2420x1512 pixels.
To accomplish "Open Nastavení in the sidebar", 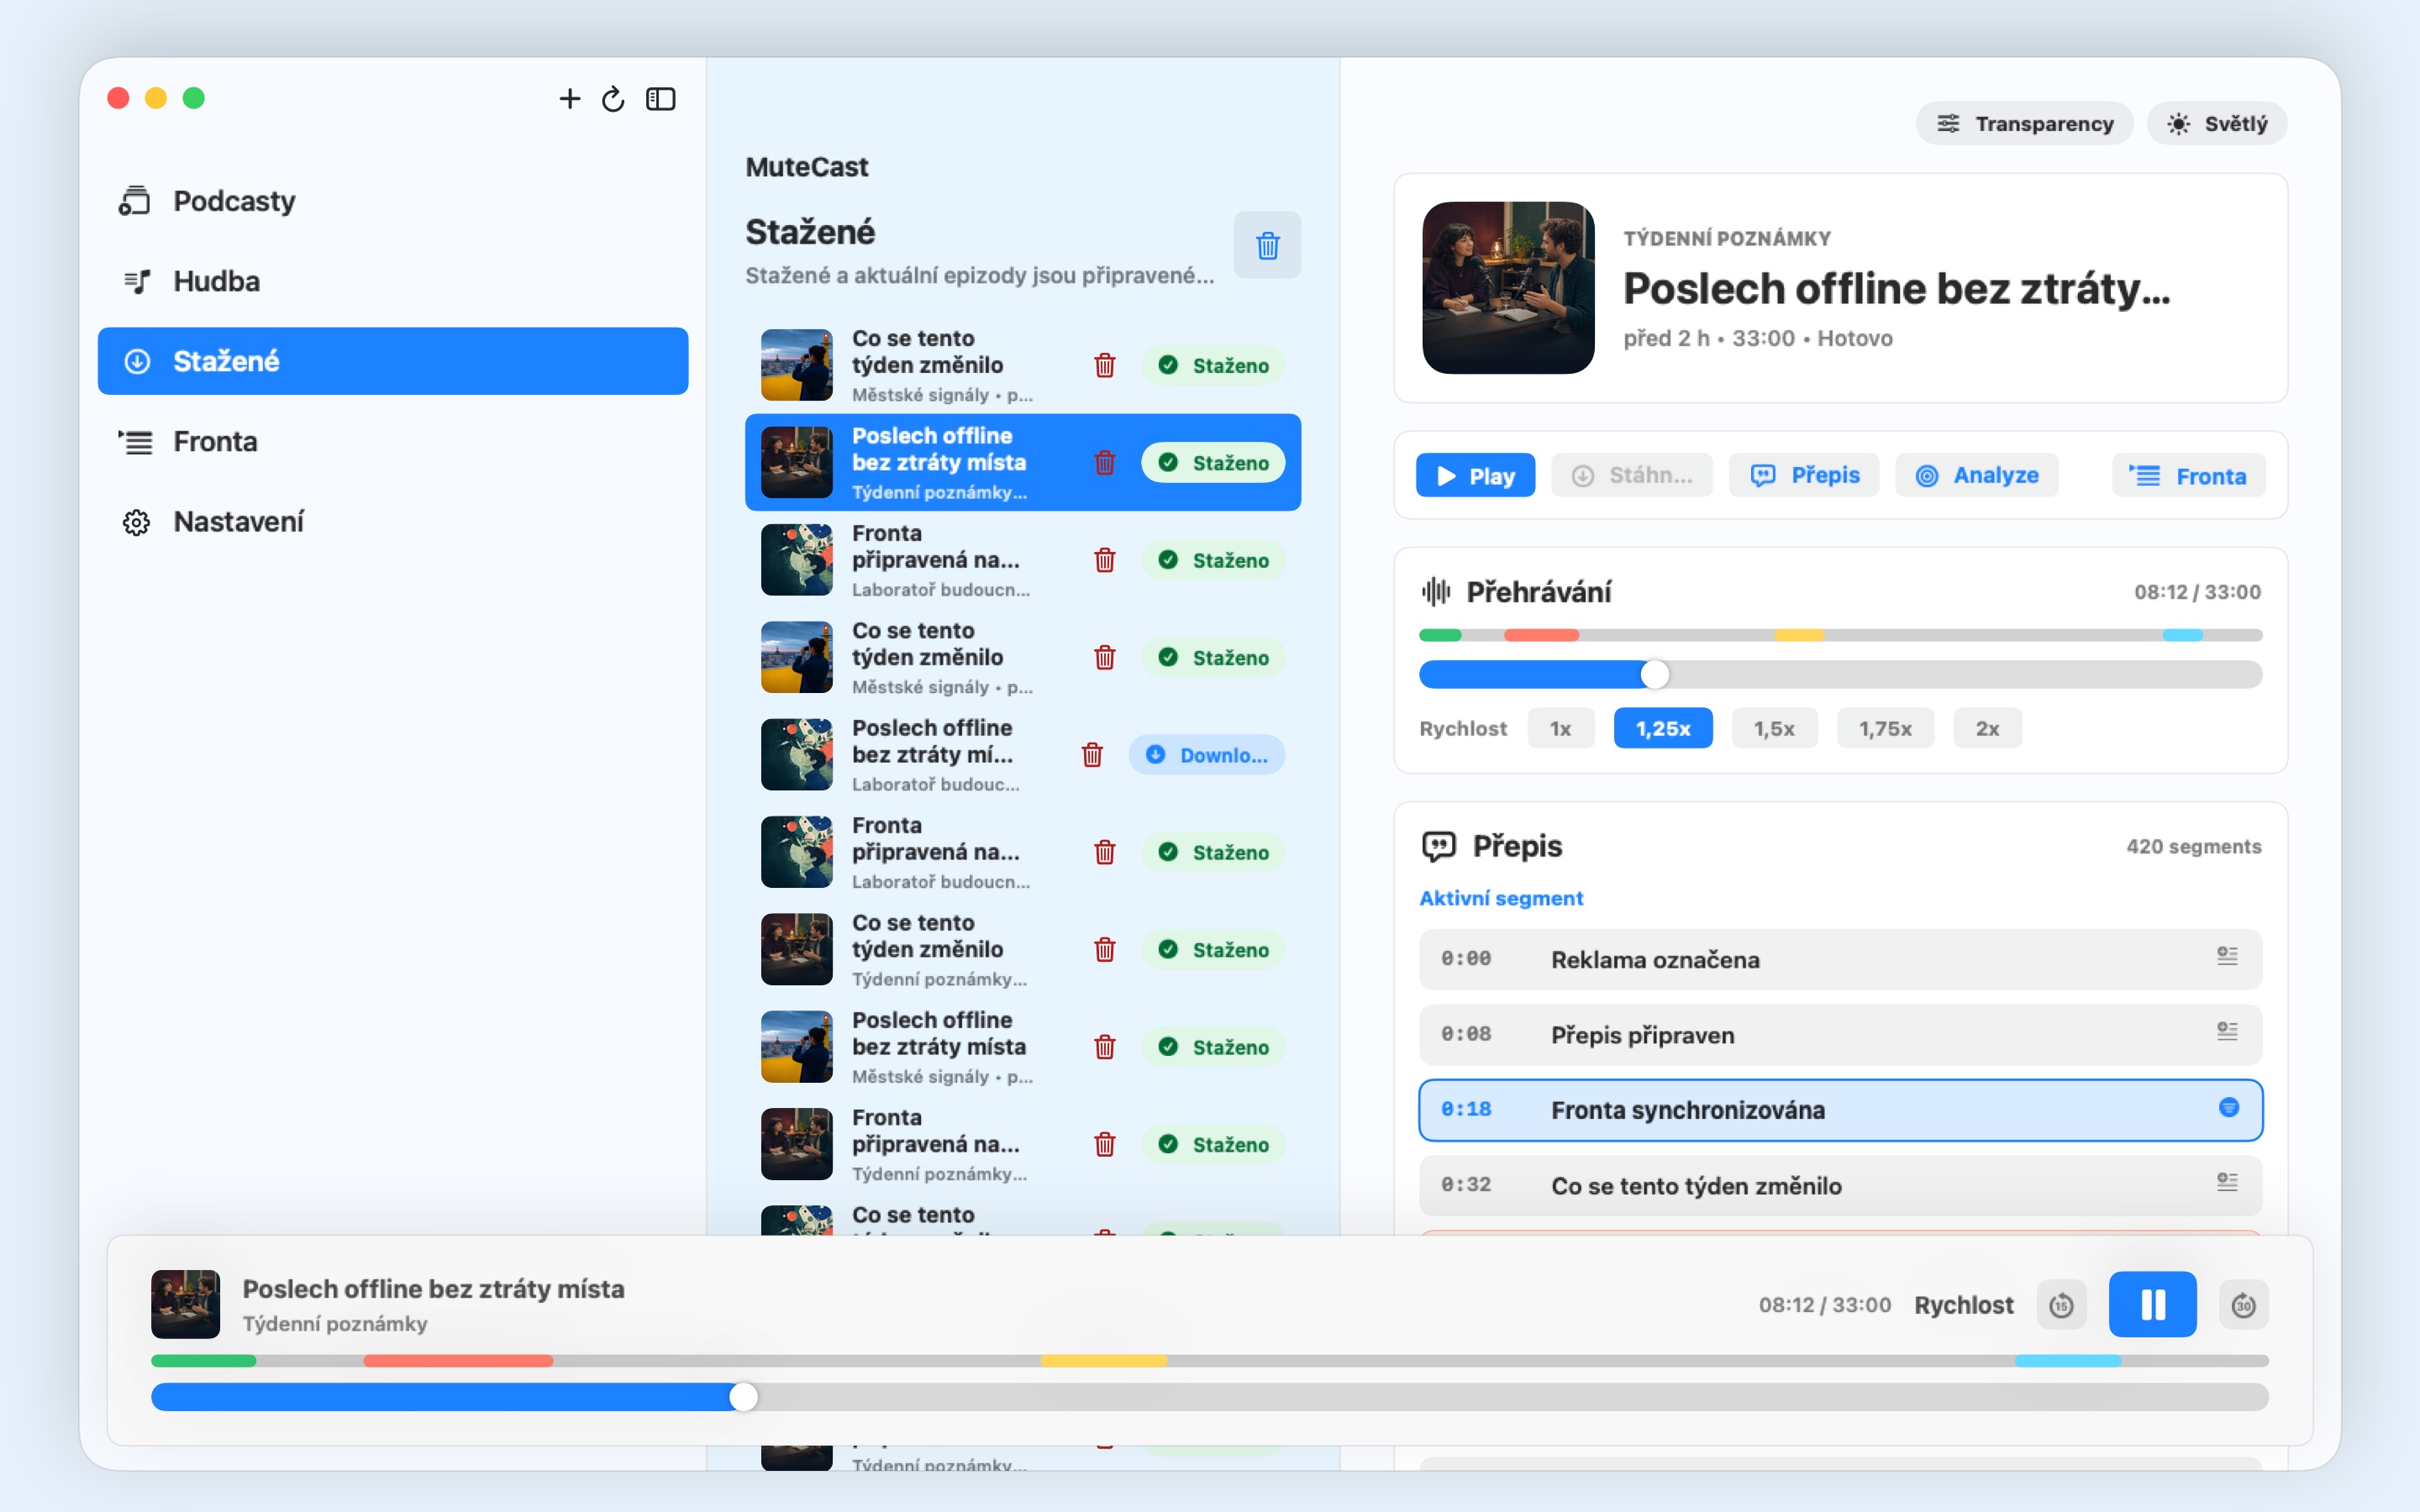I will [x=393, y=521].
